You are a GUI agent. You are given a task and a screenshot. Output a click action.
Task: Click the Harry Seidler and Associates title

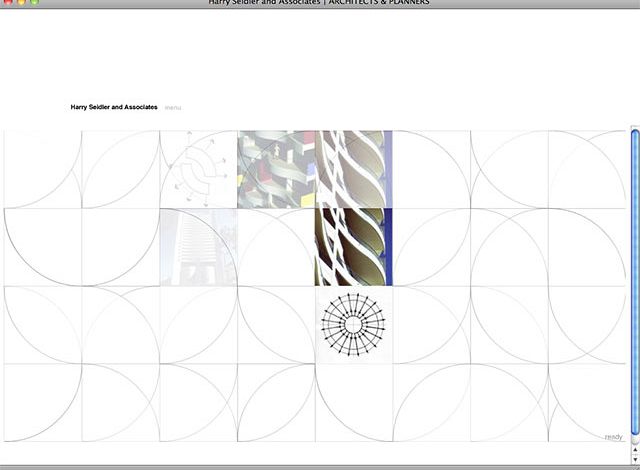(113, 107)
